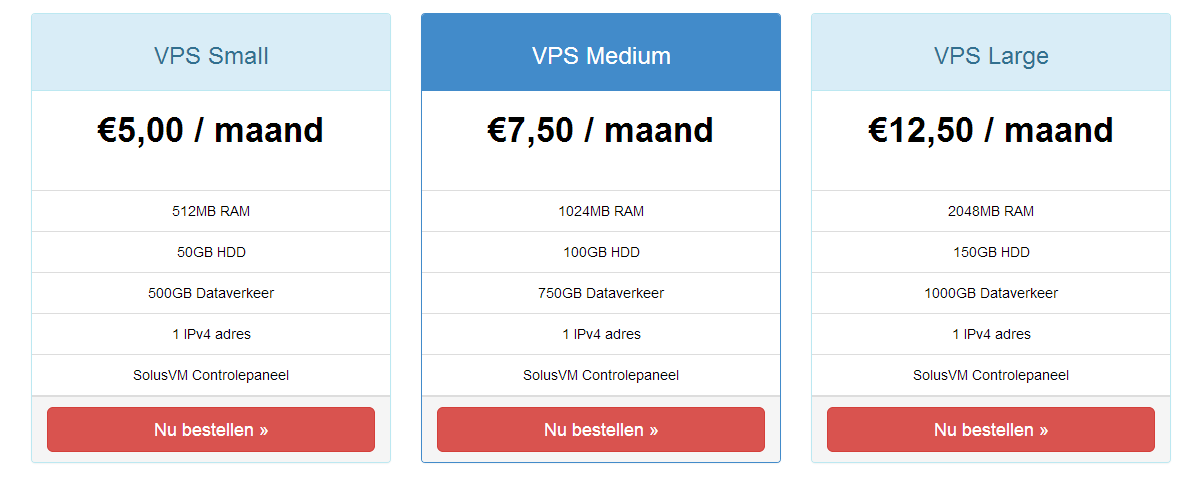Screen dimensions: 1200x488
Task: Order the VPS Small plan
Action: [x=211, y=429]
